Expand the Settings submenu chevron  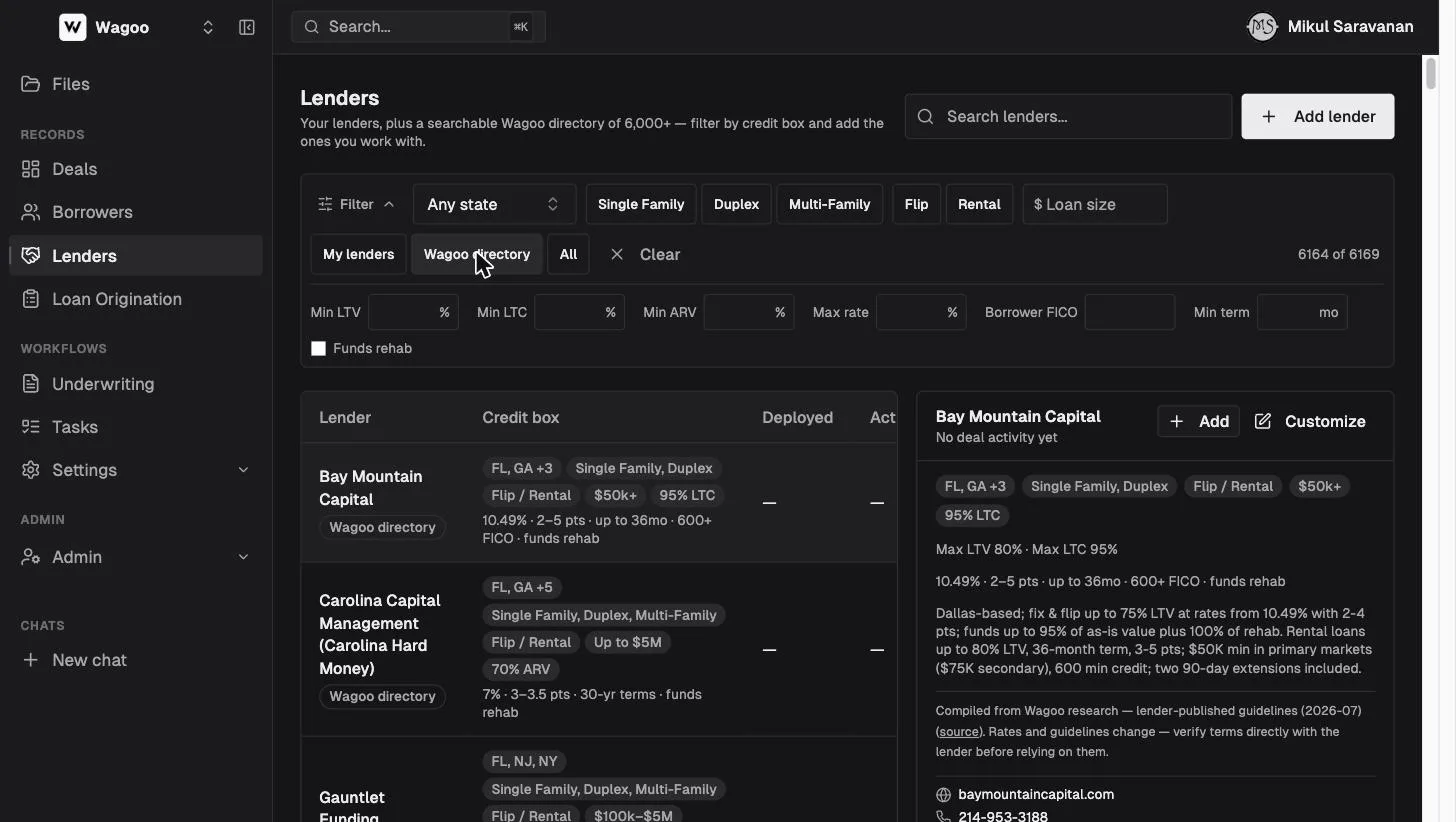(243, 470)
